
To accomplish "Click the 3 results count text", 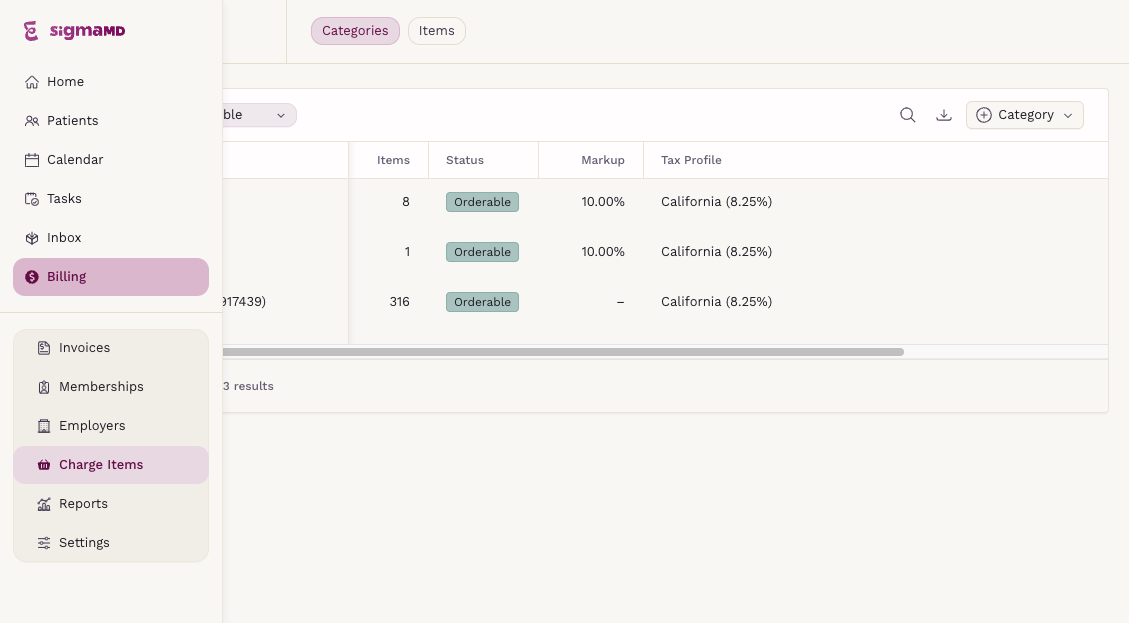I will pyautogui.click(x=248, y=387).
